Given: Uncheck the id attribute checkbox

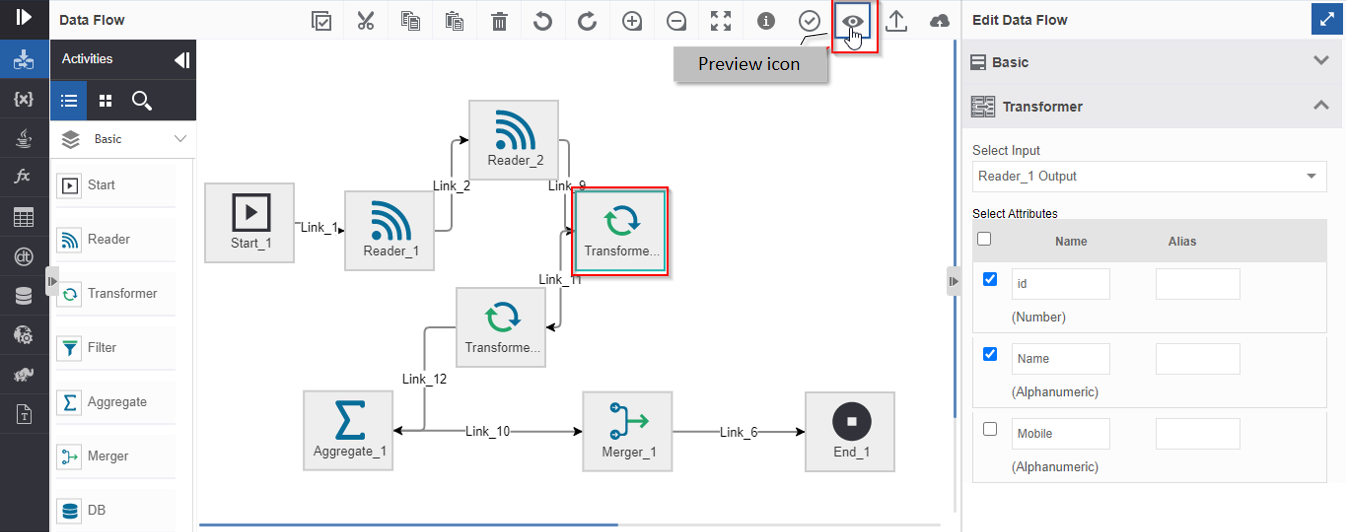Looking at the screenshot, I should click(990, 279).
